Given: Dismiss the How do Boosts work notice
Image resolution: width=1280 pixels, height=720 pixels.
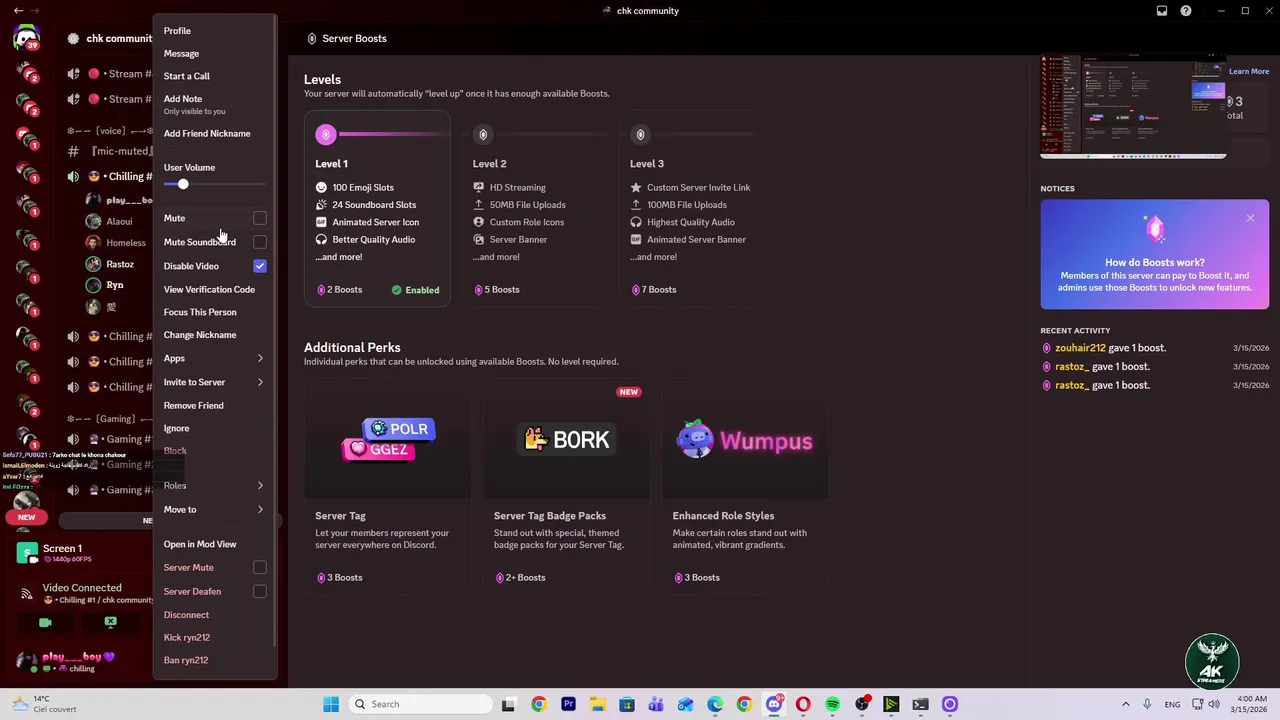Looking at the screenshot, I should [1250, 218].
